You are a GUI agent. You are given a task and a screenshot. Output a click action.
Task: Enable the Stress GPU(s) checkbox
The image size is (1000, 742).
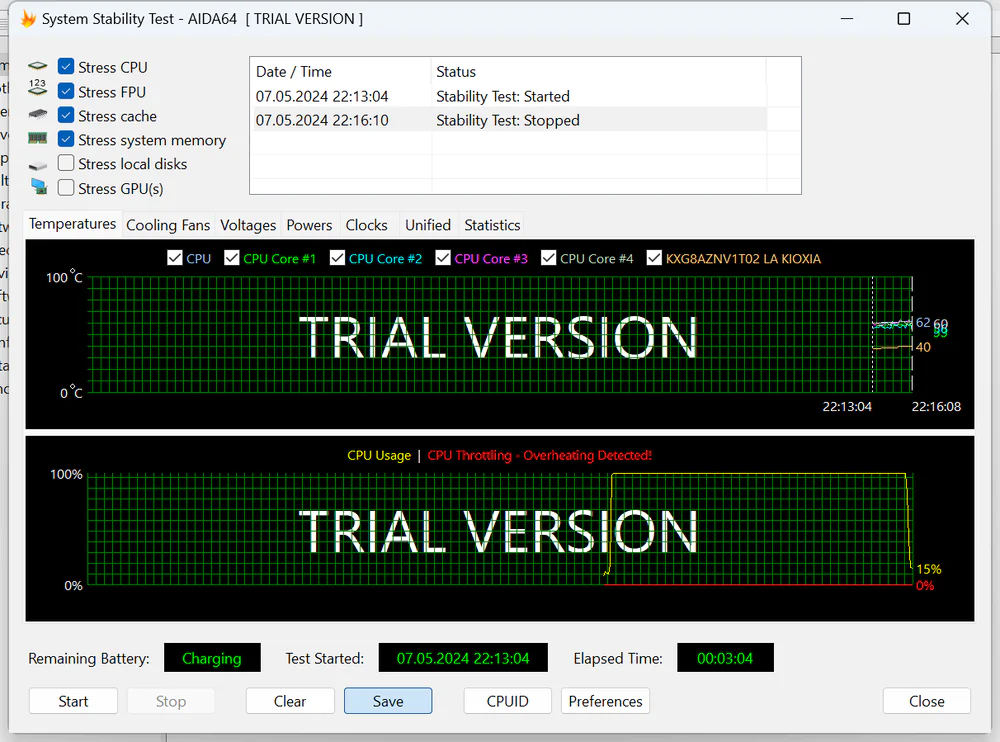click(66, 188)
